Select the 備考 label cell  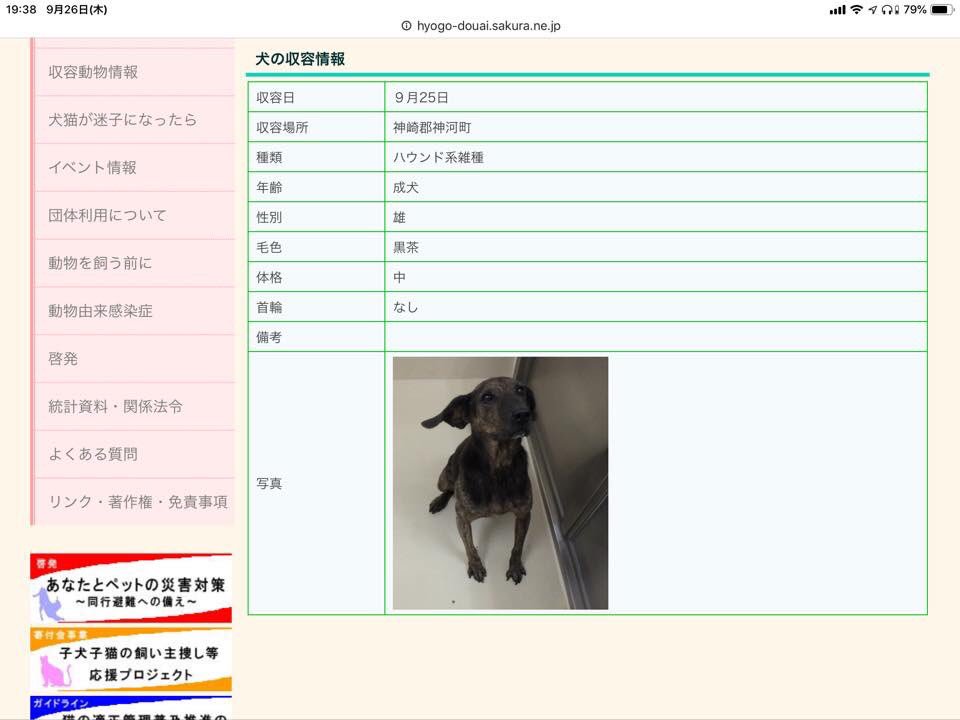316,337
